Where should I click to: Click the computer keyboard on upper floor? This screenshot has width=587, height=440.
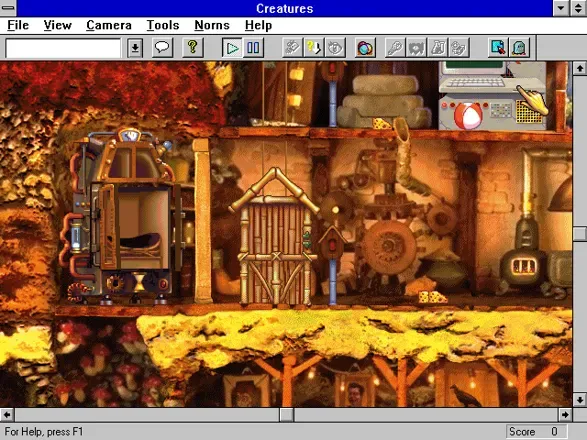(x=476, y=82)
